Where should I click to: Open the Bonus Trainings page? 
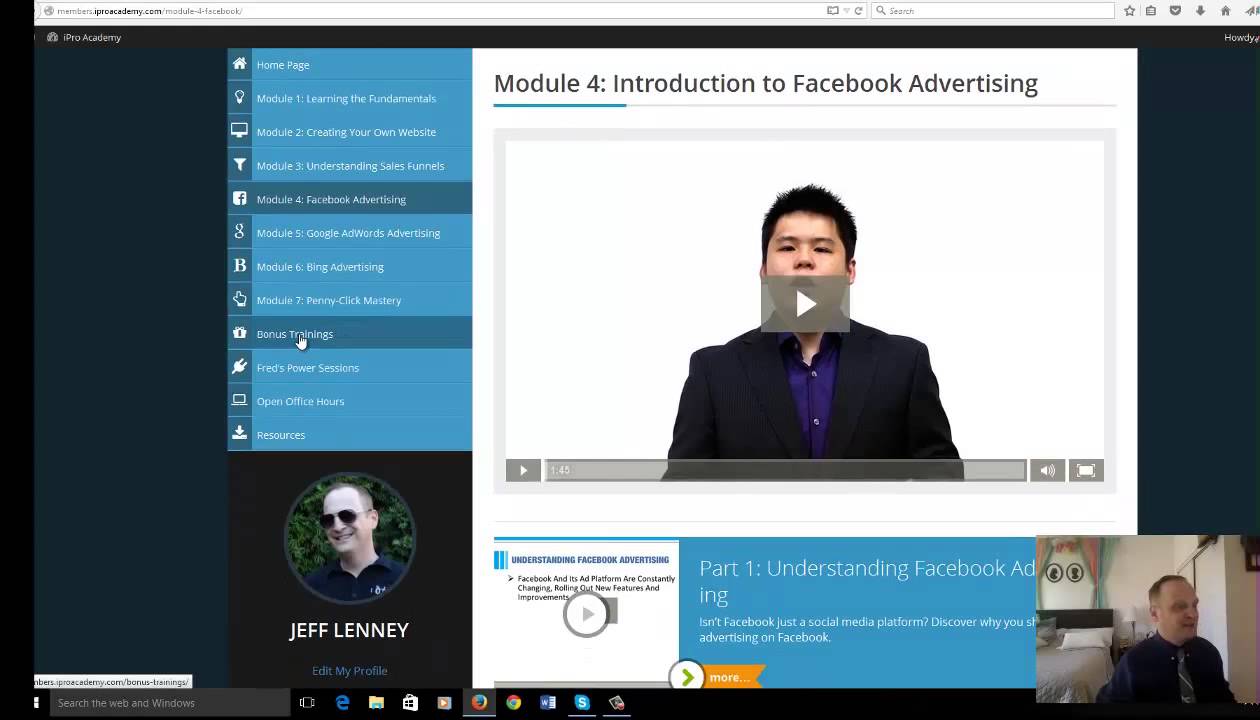point(350,334)
